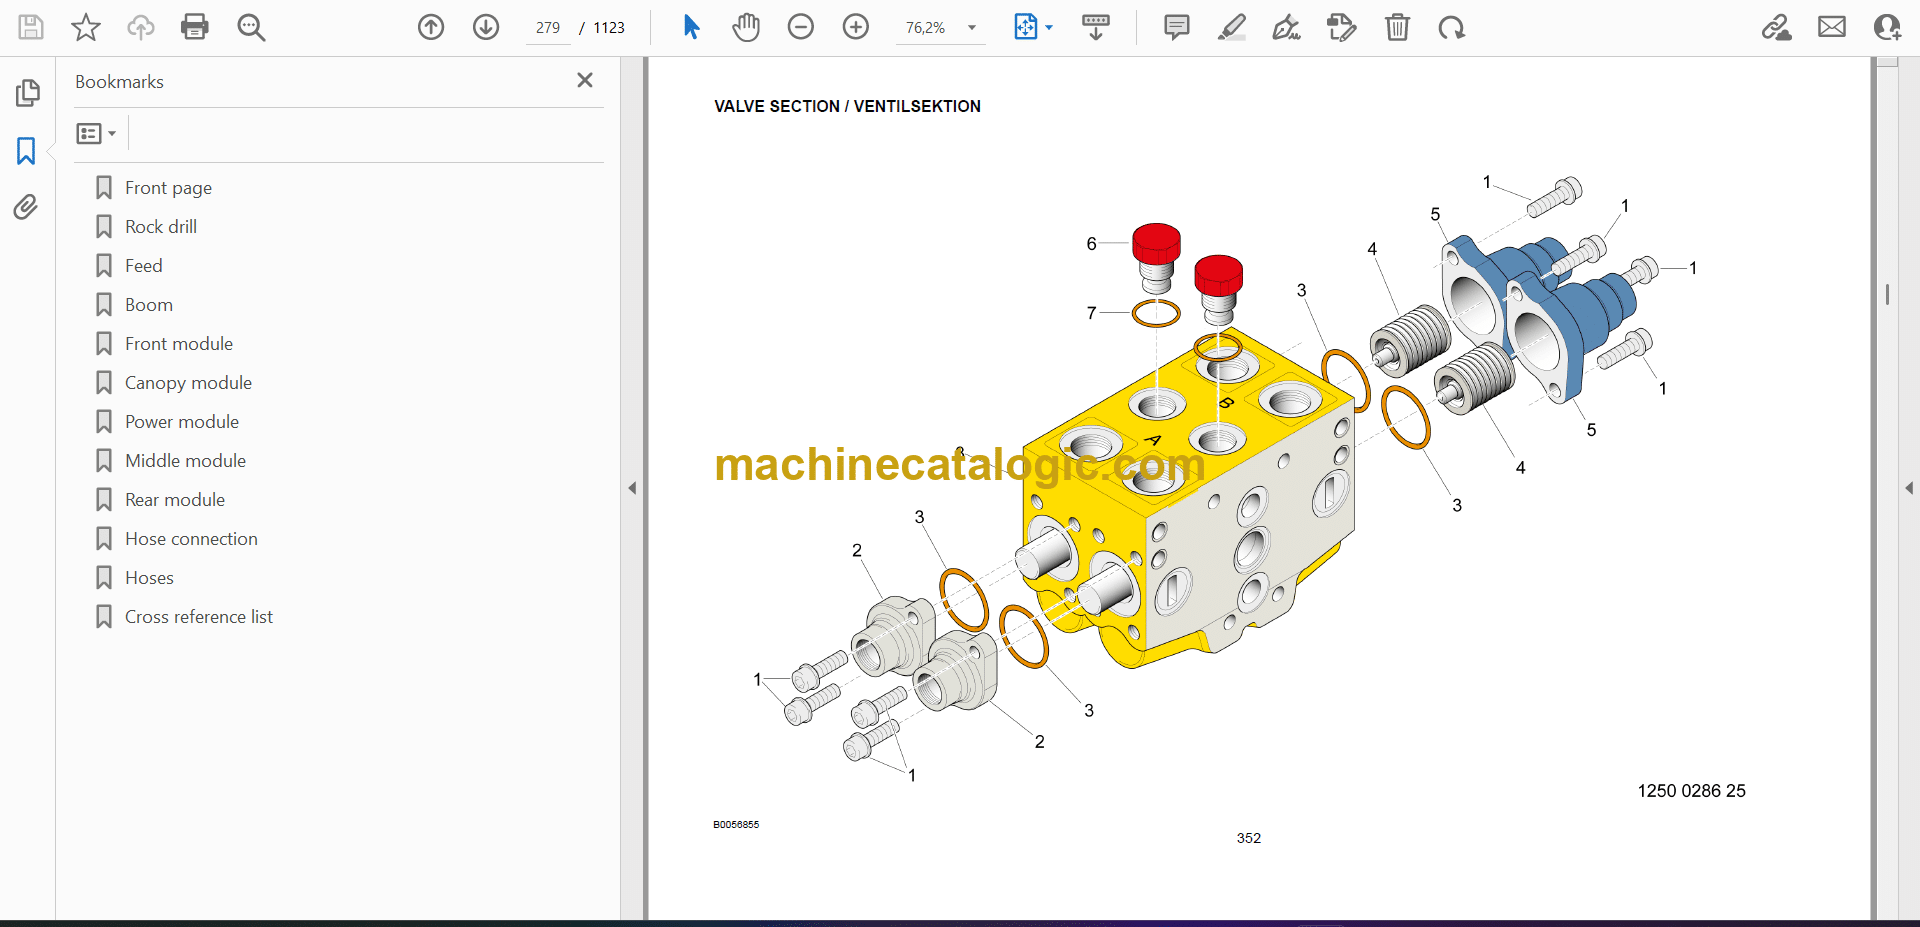Add a sticky note comment
Image resolution: width=1920 pixels, height=927 pixels.
pyautogui.click(x=1176, y=27)
